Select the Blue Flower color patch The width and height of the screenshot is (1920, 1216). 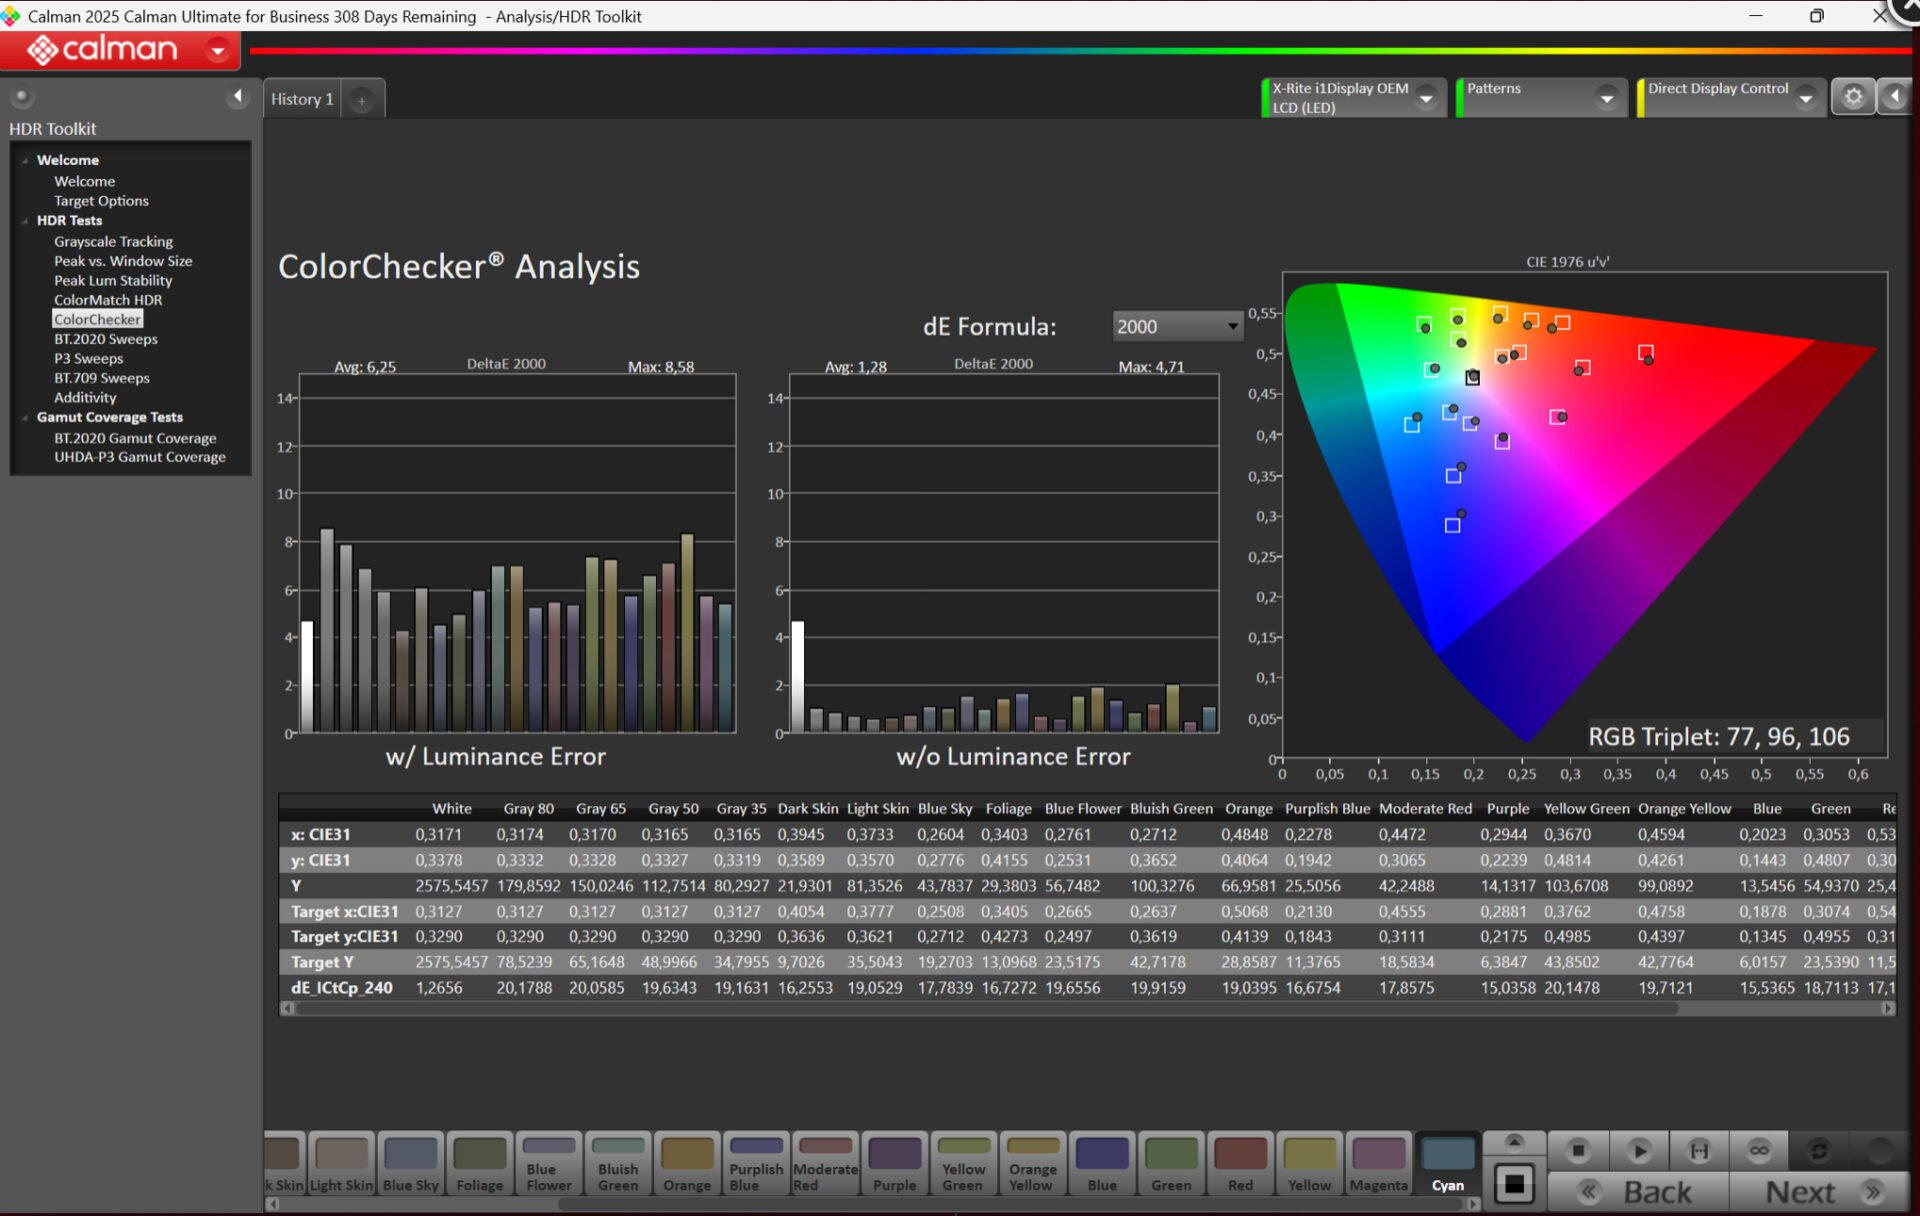(549, 1164)
